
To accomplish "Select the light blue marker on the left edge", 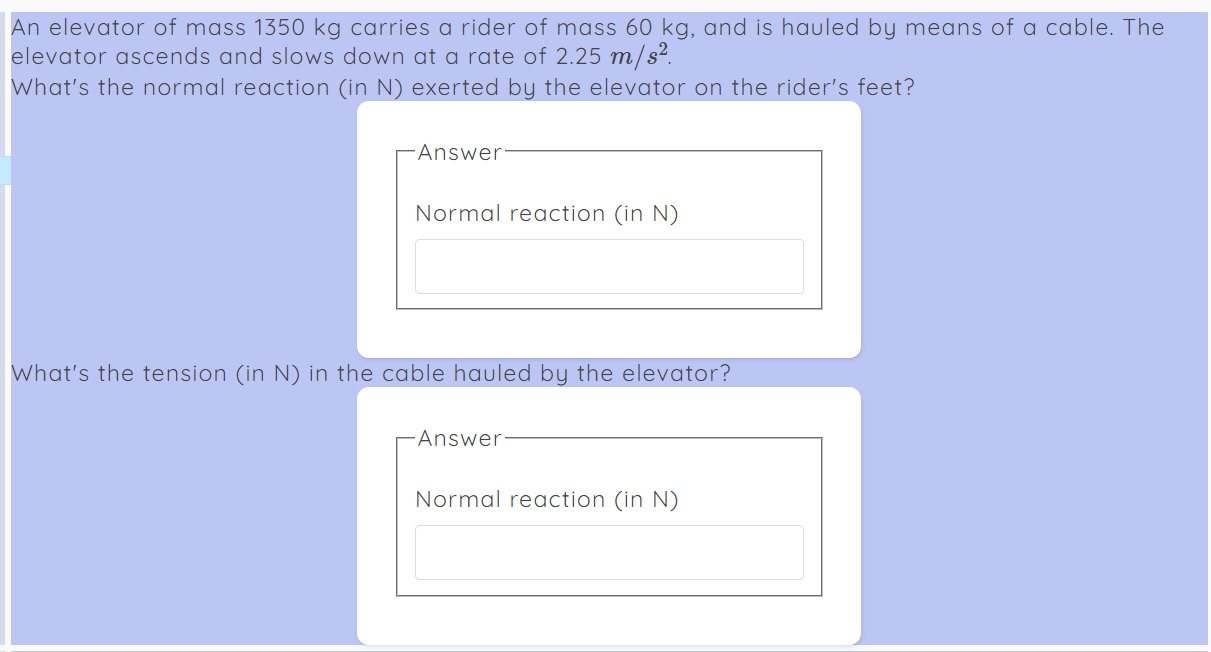I will tap(4, 169).
